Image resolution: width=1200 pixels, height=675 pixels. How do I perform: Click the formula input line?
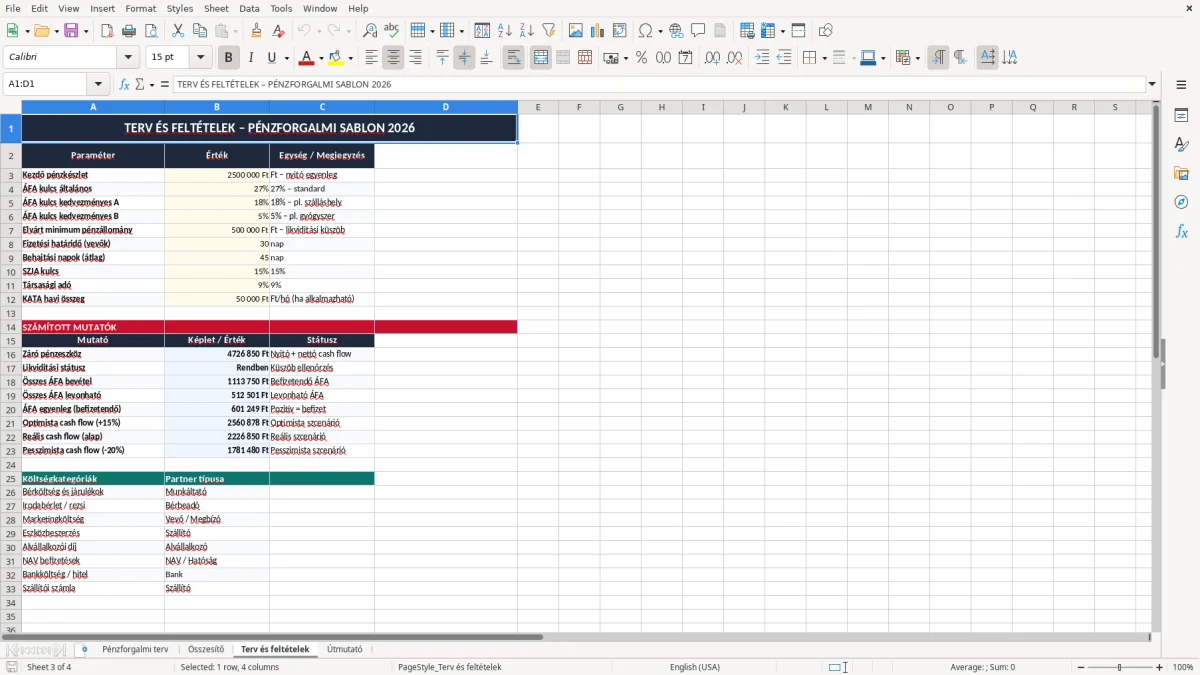[x=659, y=84]
